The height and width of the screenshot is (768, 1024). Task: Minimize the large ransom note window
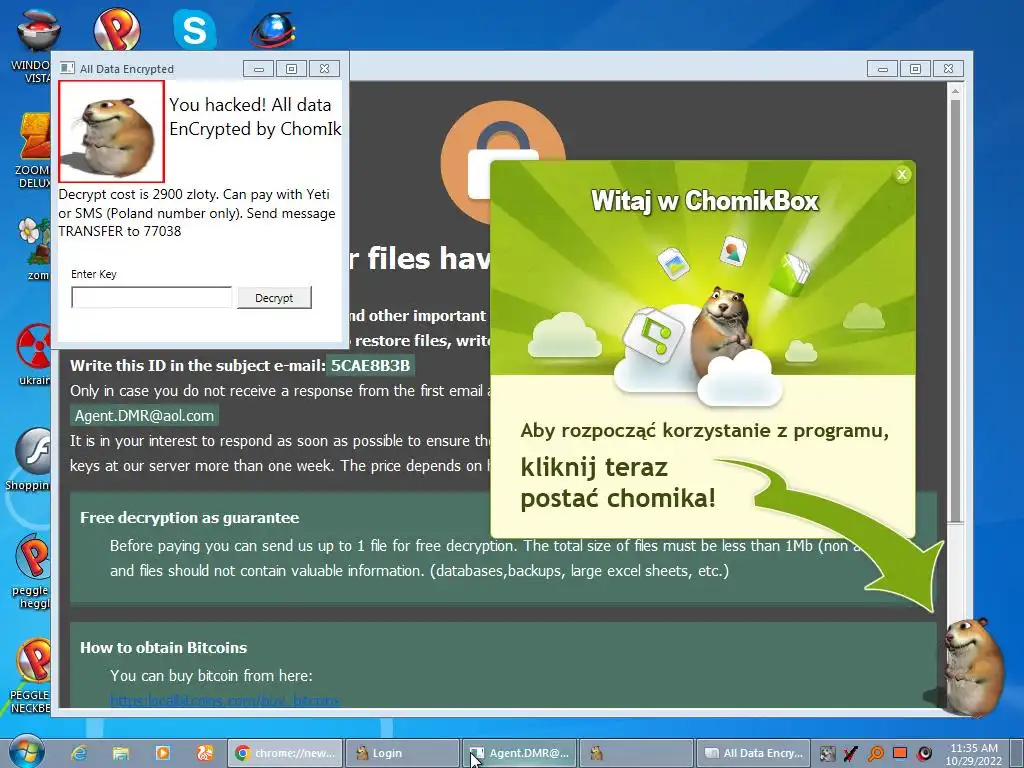(883, 69)
